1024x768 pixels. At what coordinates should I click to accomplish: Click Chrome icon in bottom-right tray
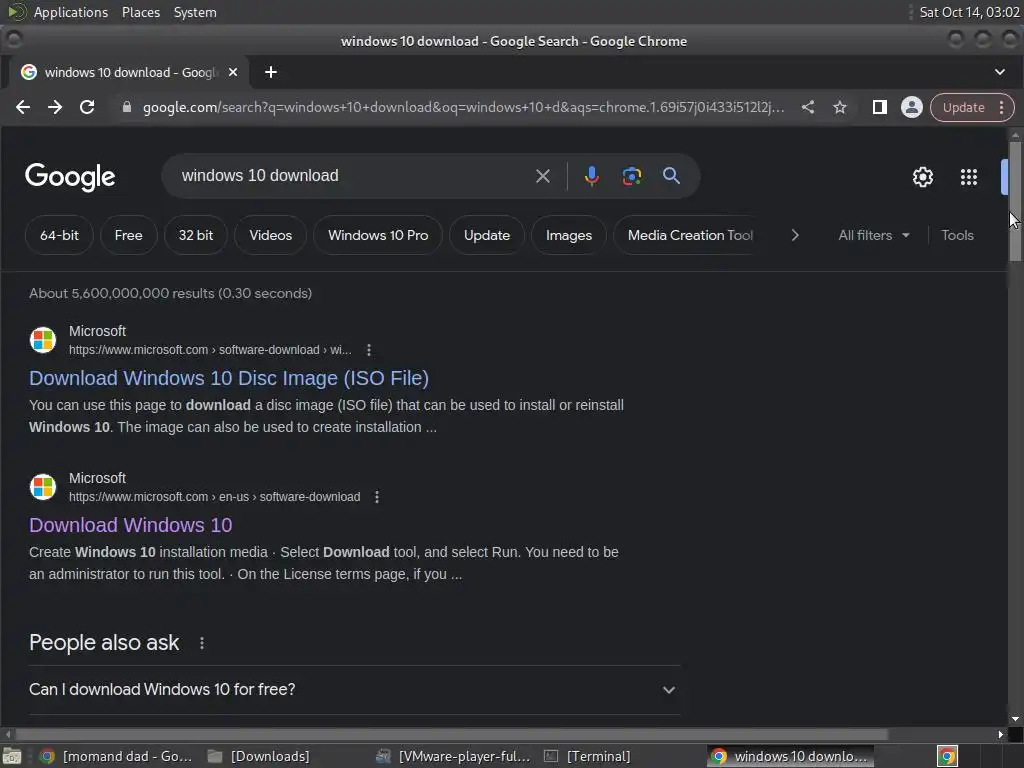[x=947, y=756]
